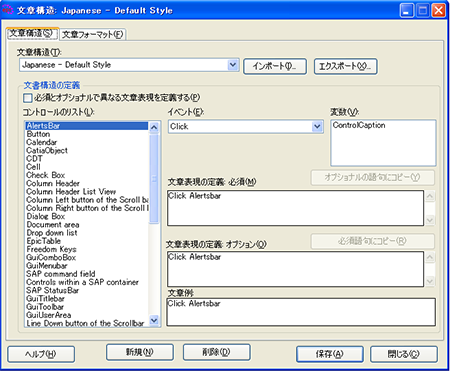Click the 削除(D) button
Viewport: 450px width, 371px height.
pyautogui.click(x=217, y=352)
